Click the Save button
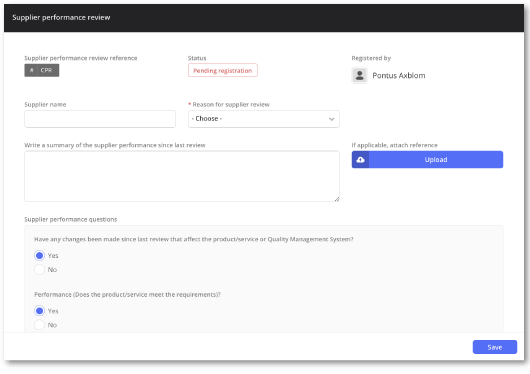The width and height of the screenshot is (530, 374). click(x=495, y=347)
